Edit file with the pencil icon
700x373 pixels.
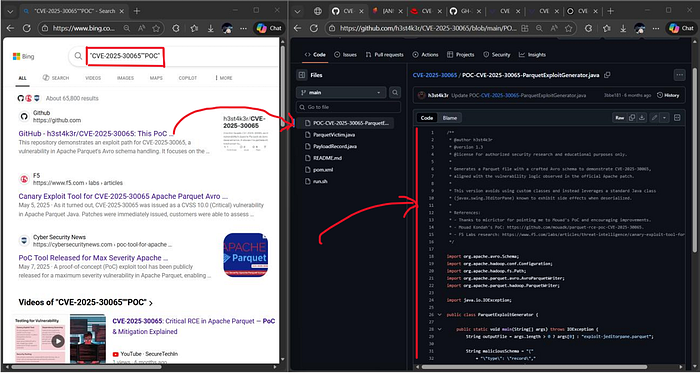[x=654, y=118]
